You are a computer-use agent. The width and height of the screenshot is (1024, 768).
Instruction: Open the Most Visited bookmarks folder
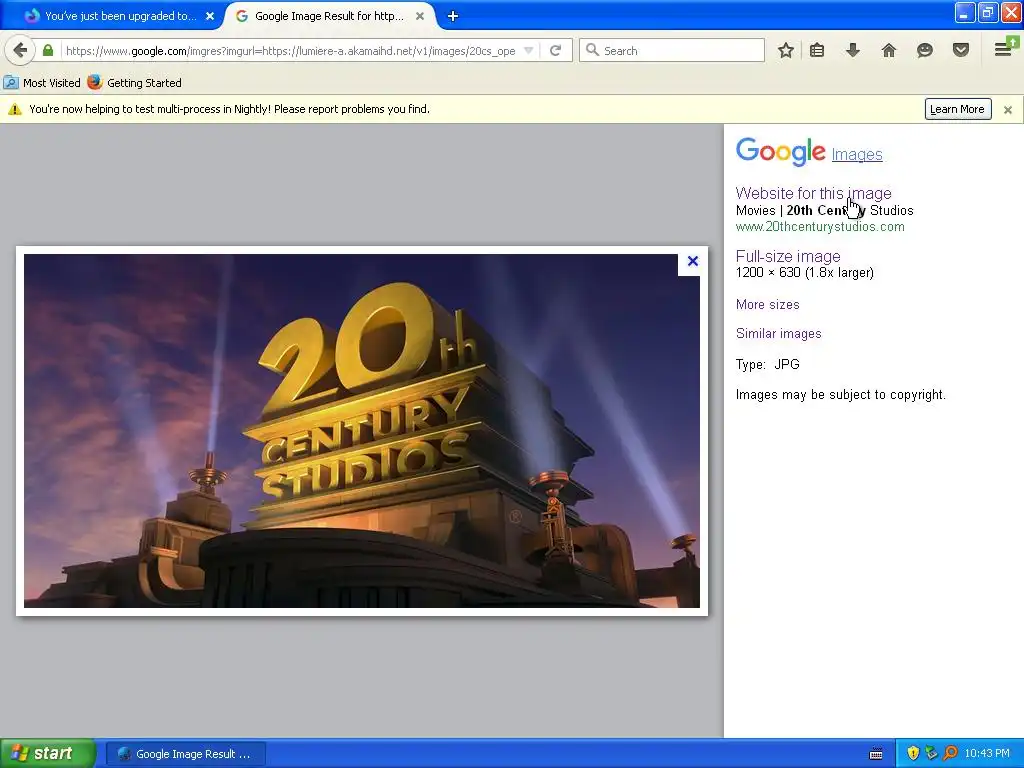tap(42, 83)
